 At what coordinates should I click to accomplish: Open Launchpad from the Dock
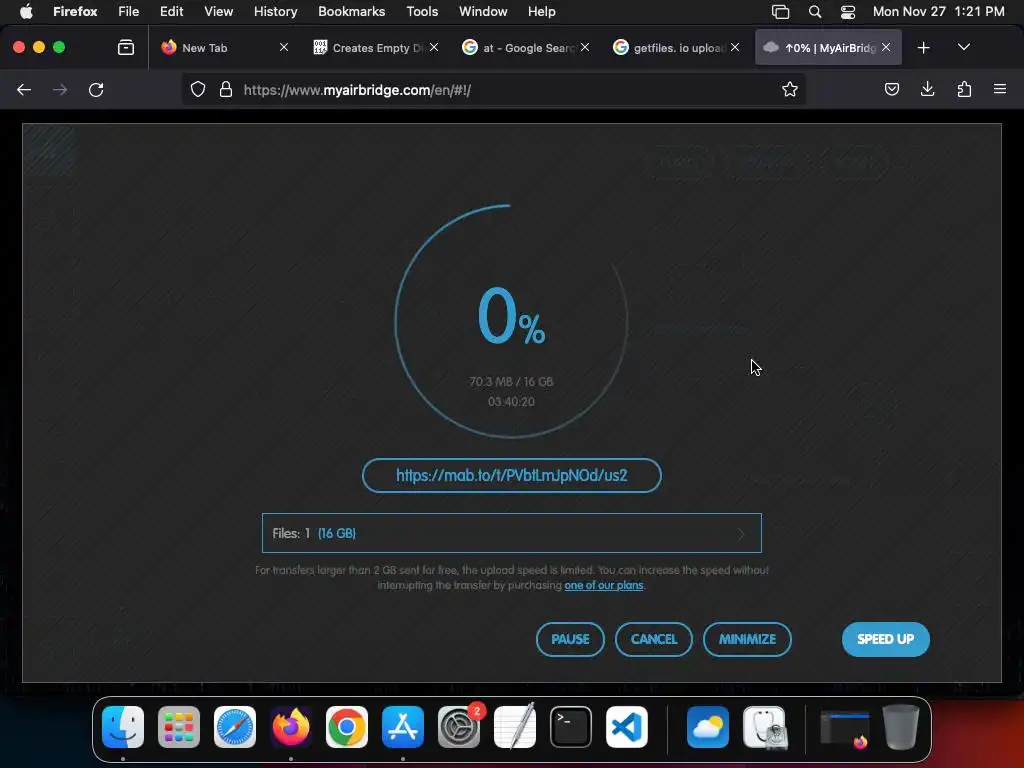pos(179,727)
